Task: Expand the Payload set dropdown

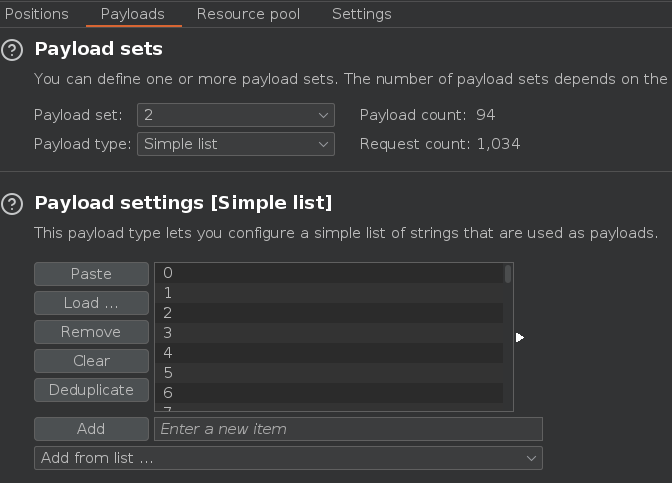Action: [x=236, y=115]
